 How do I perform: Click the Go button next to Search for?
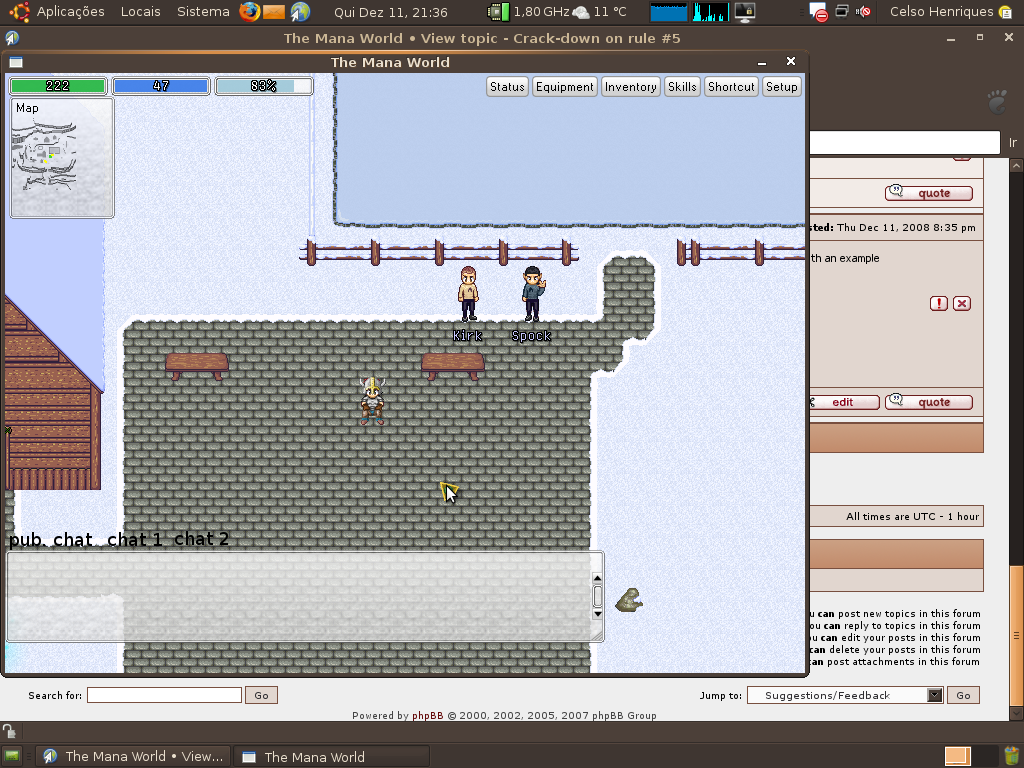click(x=261, y=696)
